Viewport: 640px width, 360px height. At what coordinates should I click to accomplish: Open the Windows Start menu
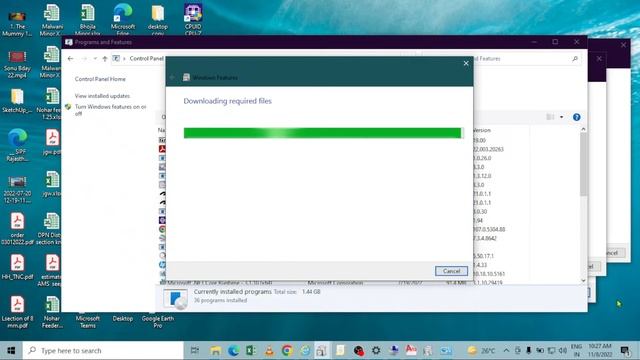(11, 351)
